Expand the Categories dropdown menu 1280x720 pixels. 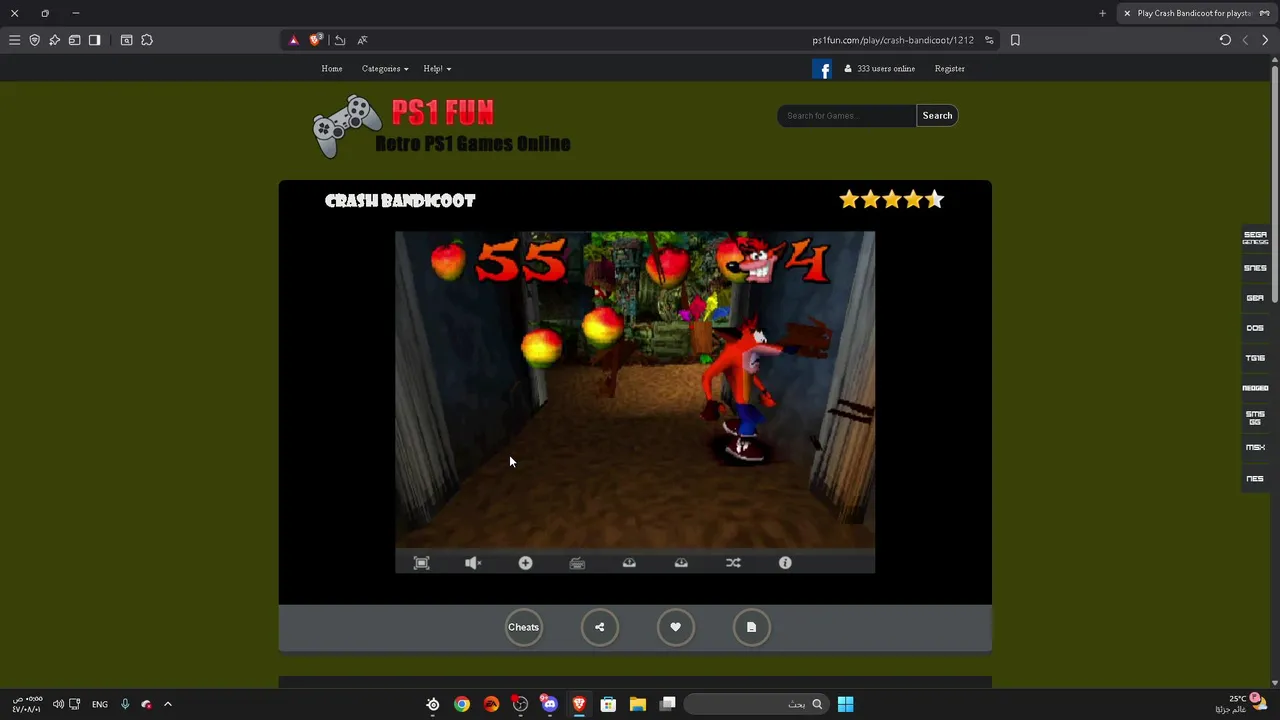[x=385, y=69]
